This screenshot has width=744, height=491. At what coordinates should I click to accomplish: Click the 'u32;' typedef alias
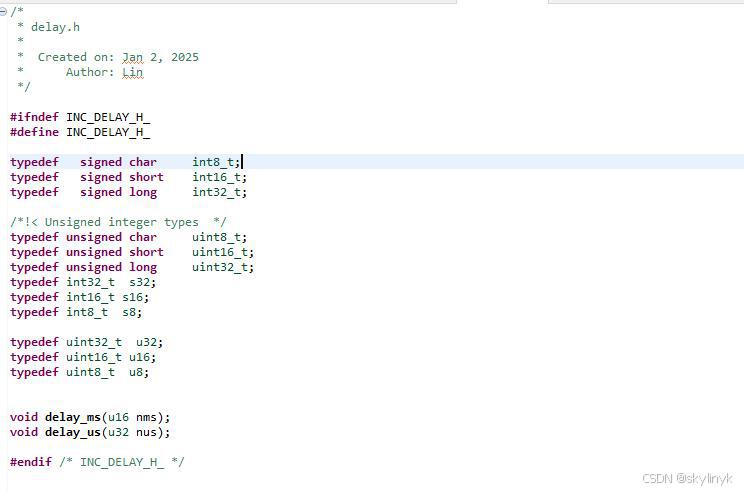(149, 343)
